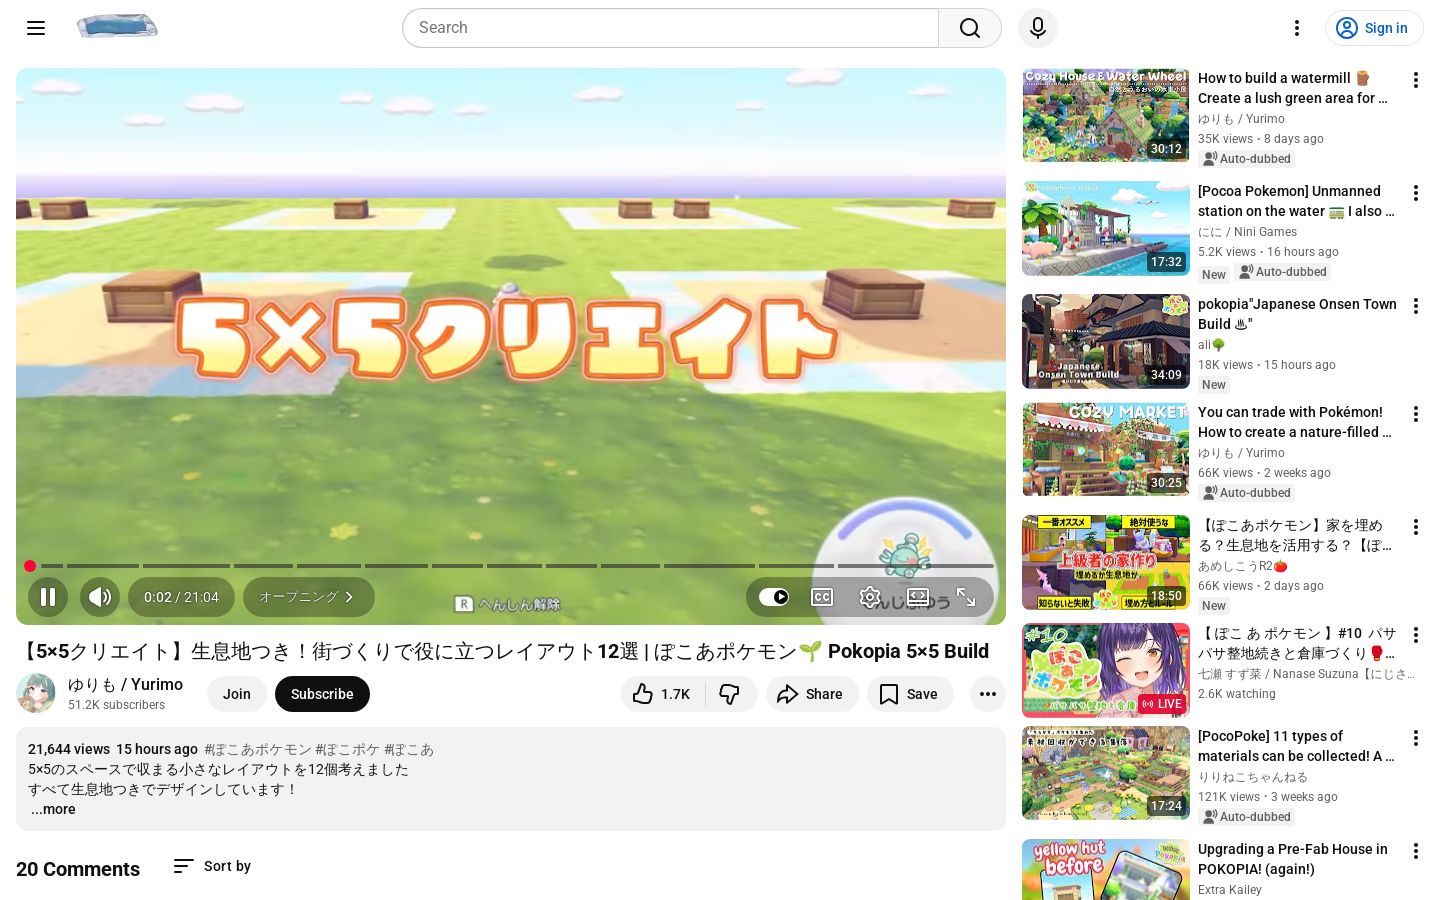Open title 'pokopia Japanese Onsen Town Build'
The width and height of the screenshot is (1440, 900).
(x=1297, y=314)
